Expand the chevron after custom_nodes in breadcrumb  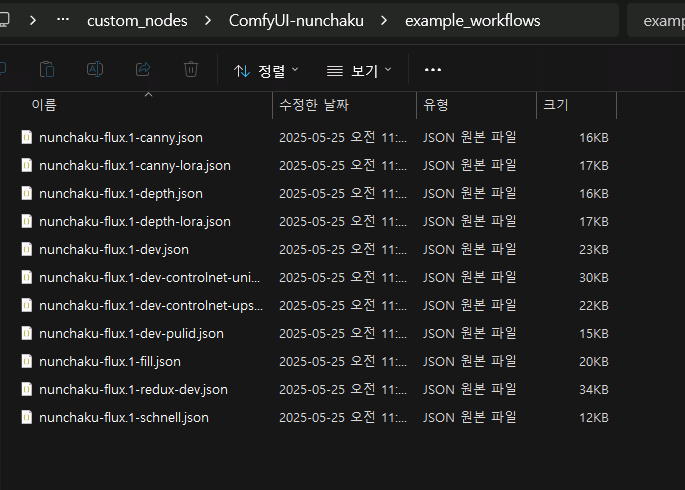click(x=209, y=20)
